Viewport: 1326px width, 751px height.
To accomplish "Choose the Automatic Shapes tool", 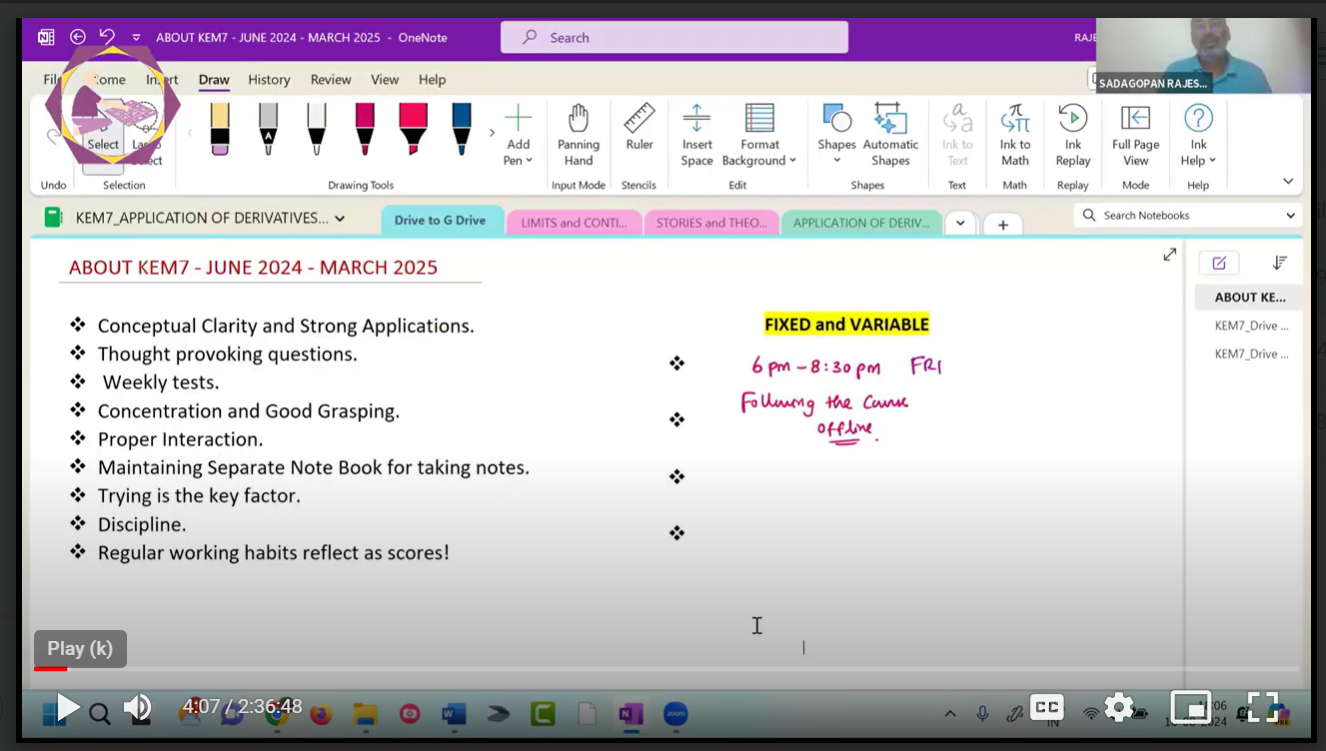I will [x=890, y=134].
